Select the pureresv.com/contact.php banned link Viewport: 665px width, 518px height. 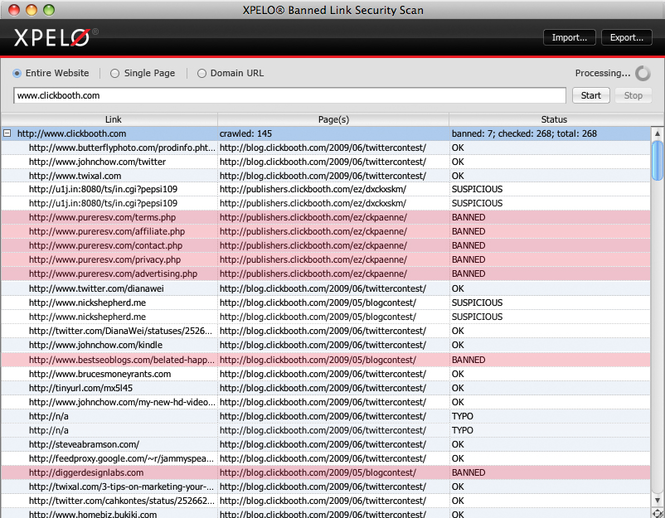(x=106, y=245)
